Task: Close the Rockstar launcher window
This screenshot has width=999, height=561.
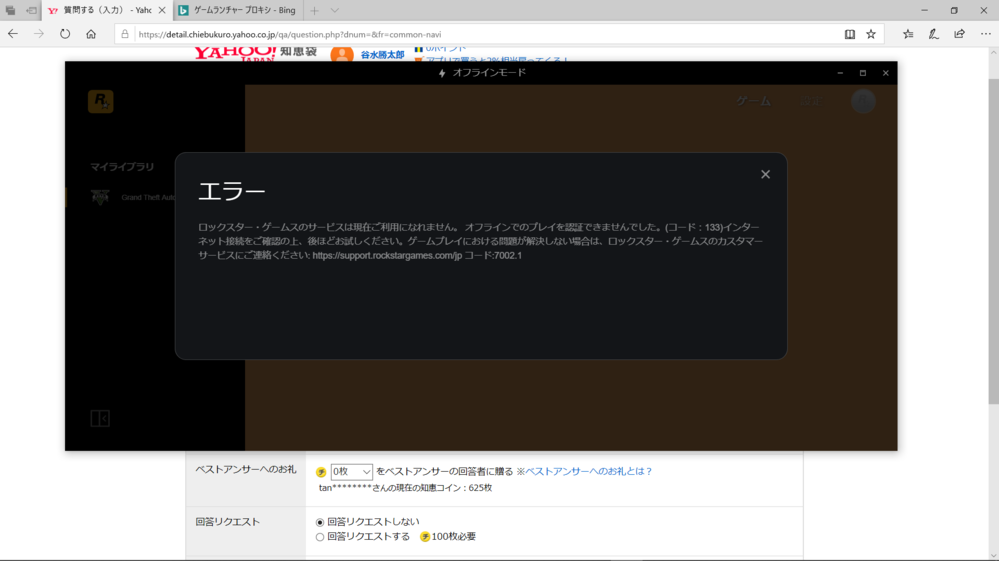Action: coord(886,73)
